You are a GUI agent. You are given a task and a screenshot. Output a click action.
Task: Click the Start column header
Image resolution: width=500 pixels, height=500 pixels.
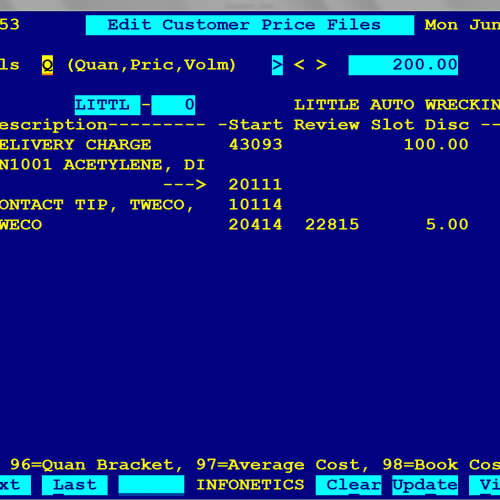(256, 125)
